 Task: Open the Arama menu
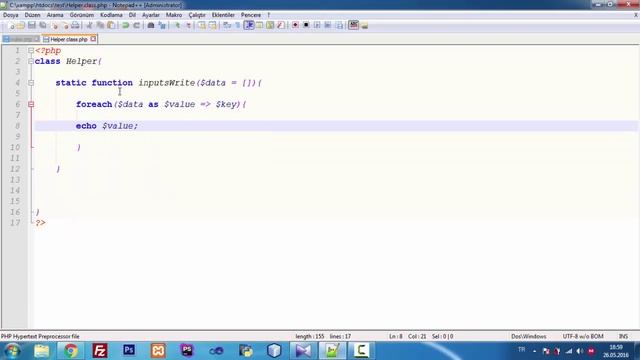pos(55,15)
